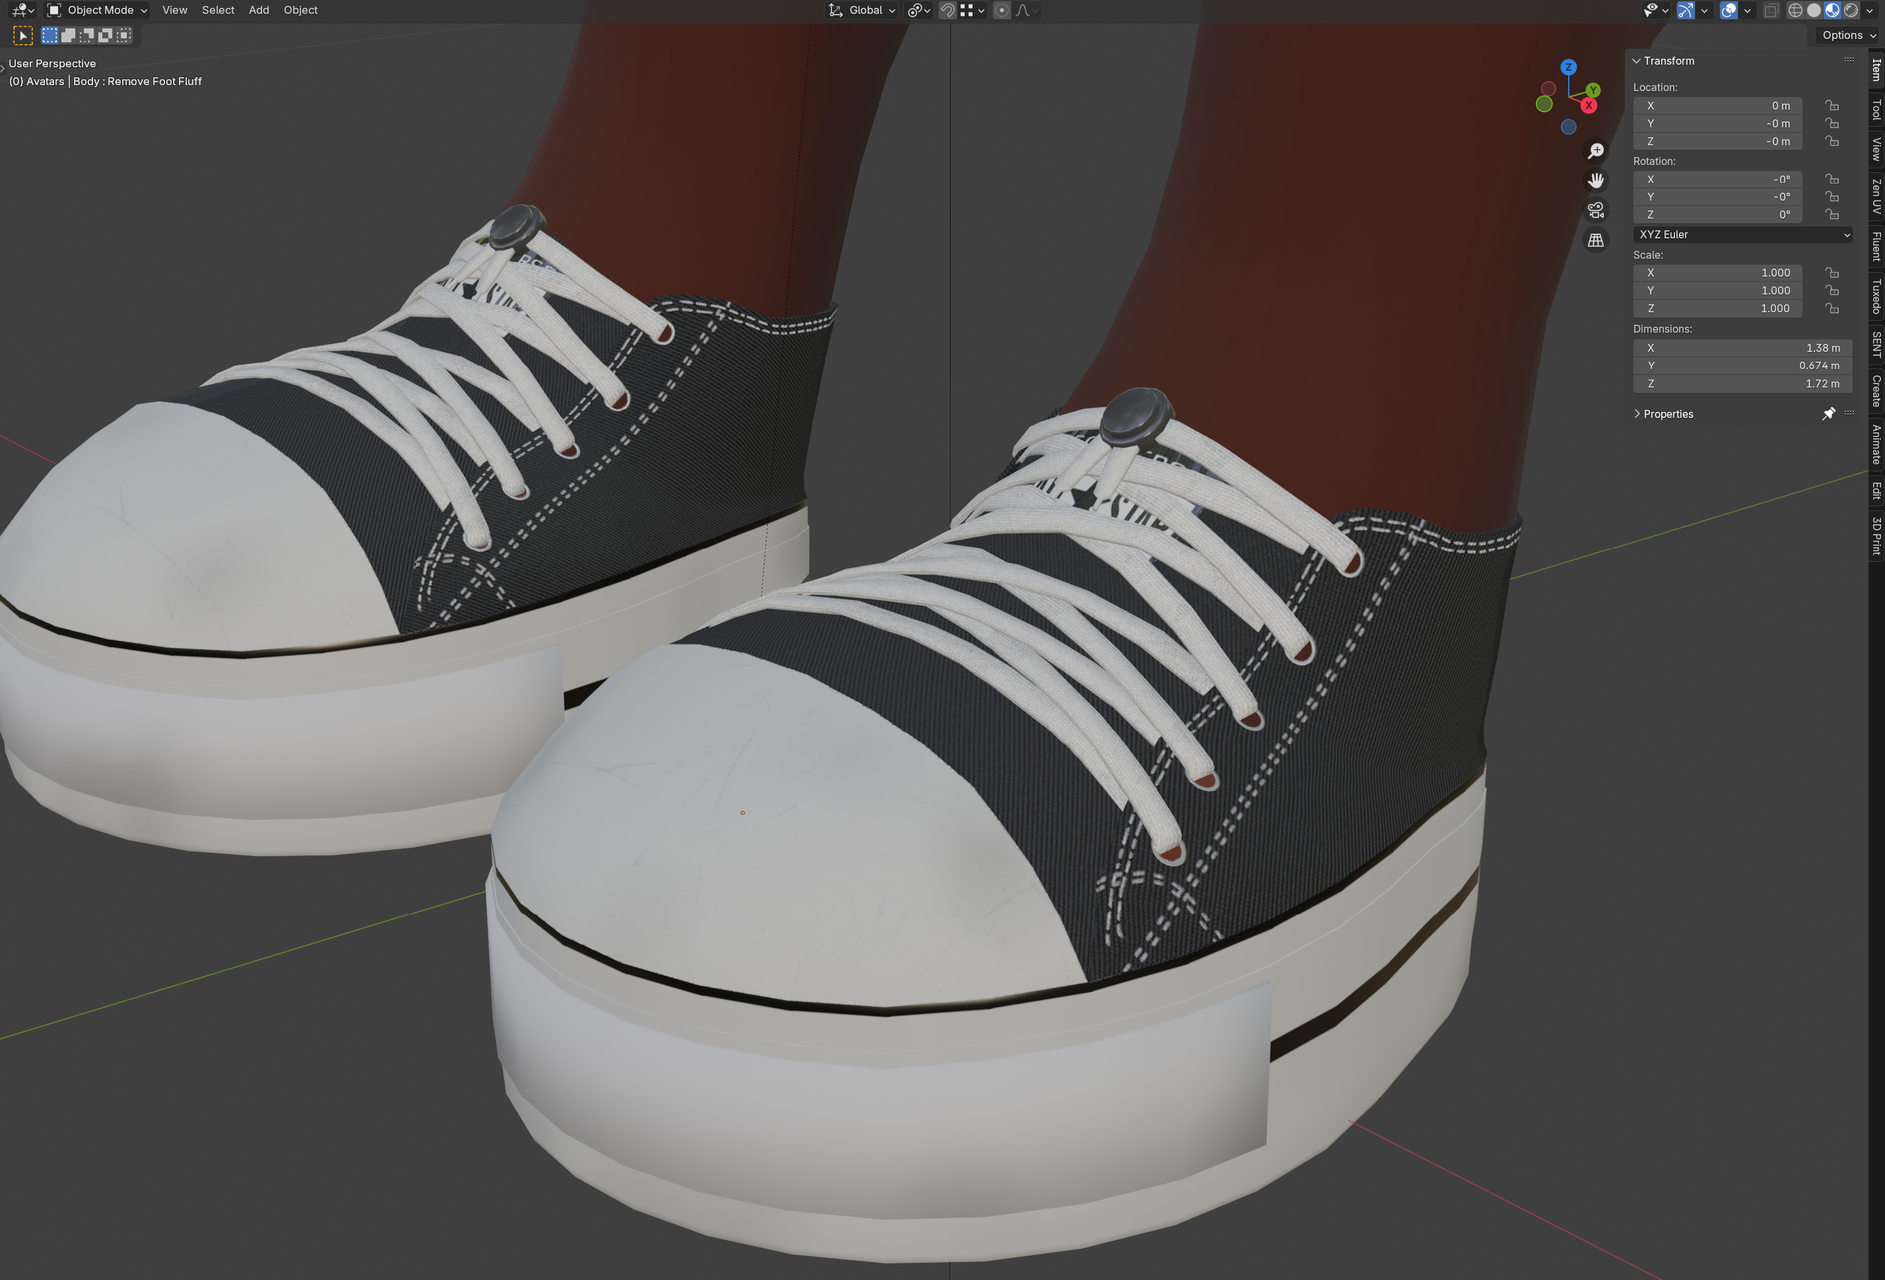This screenshot has width=1885, height=1280.
Task: Choose the Invert Selection mode icon
Action: click(x=105, y=36)
